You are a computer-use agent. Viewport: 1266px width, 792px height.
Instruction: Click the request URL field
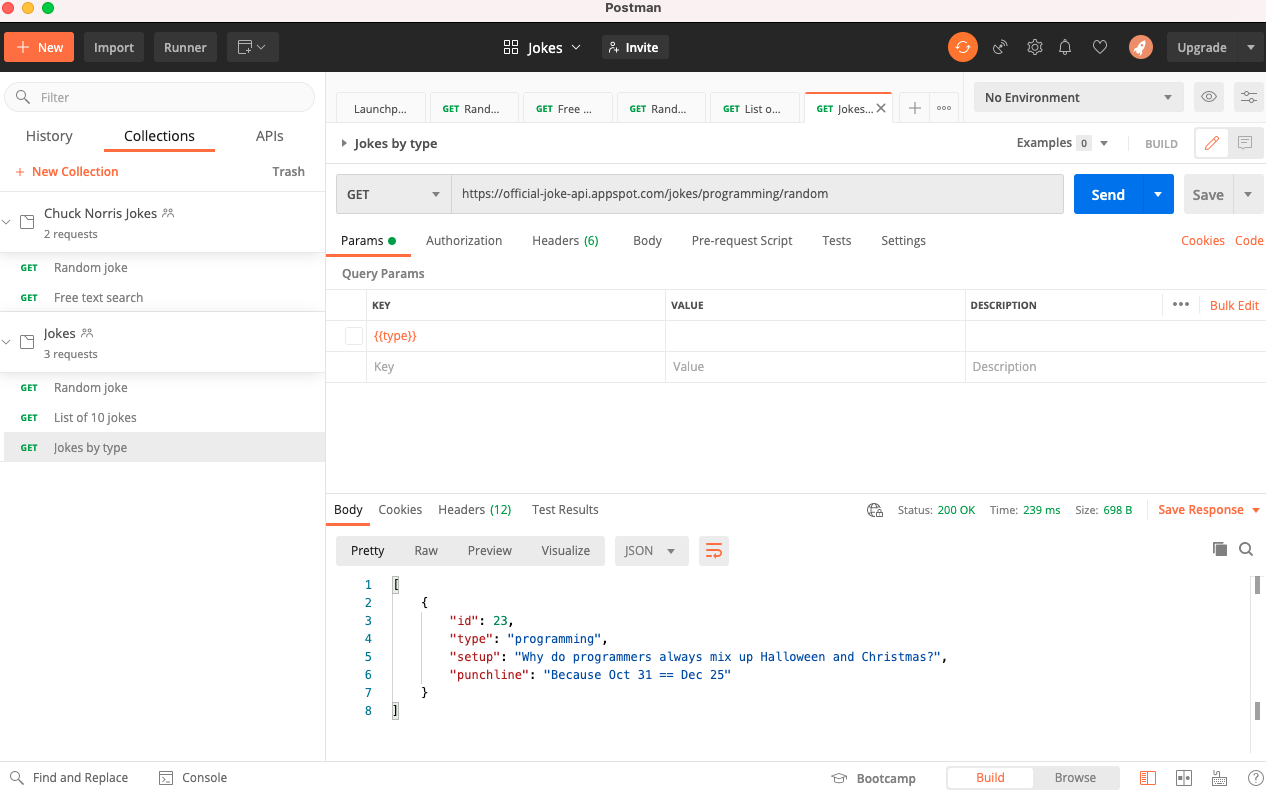[x=757, y=194]
